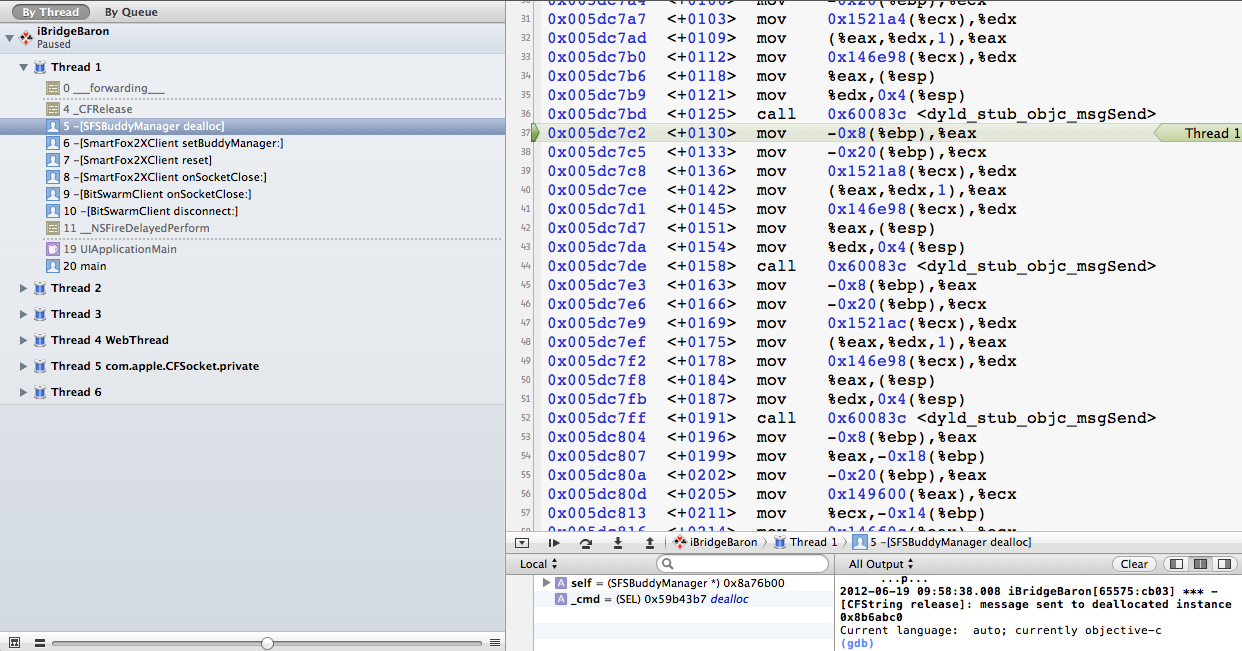This screenshot has width=1242, height=651.
Task: Click the iBridgeBaron app icon in navigator
Action: pyautogui.click(x=26, y=37)
